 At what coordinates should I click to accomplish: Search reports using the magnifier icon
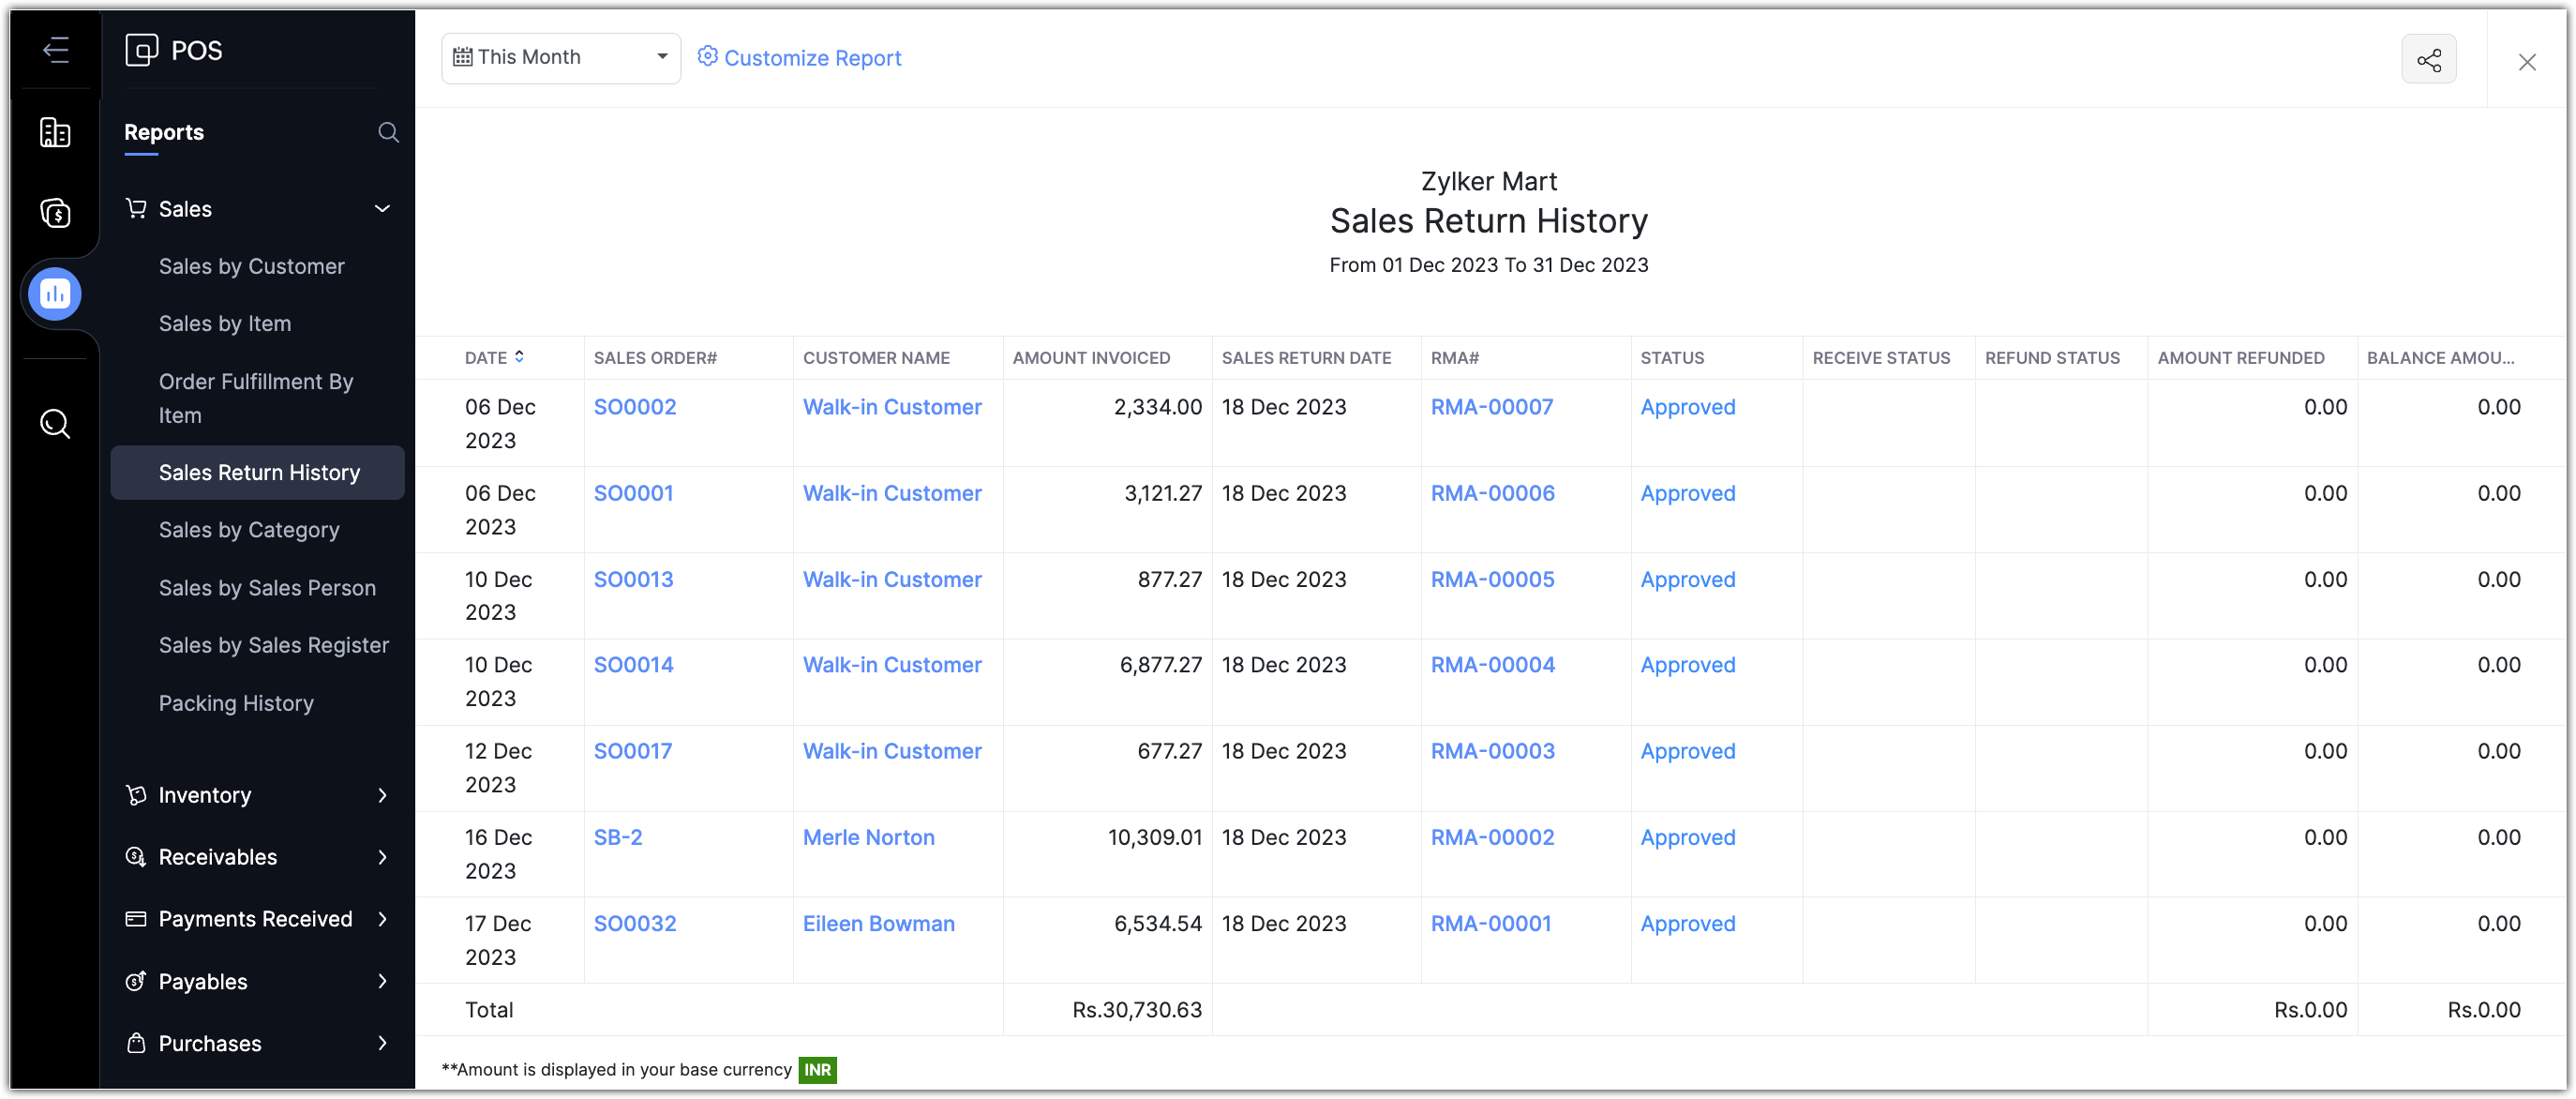388,133
